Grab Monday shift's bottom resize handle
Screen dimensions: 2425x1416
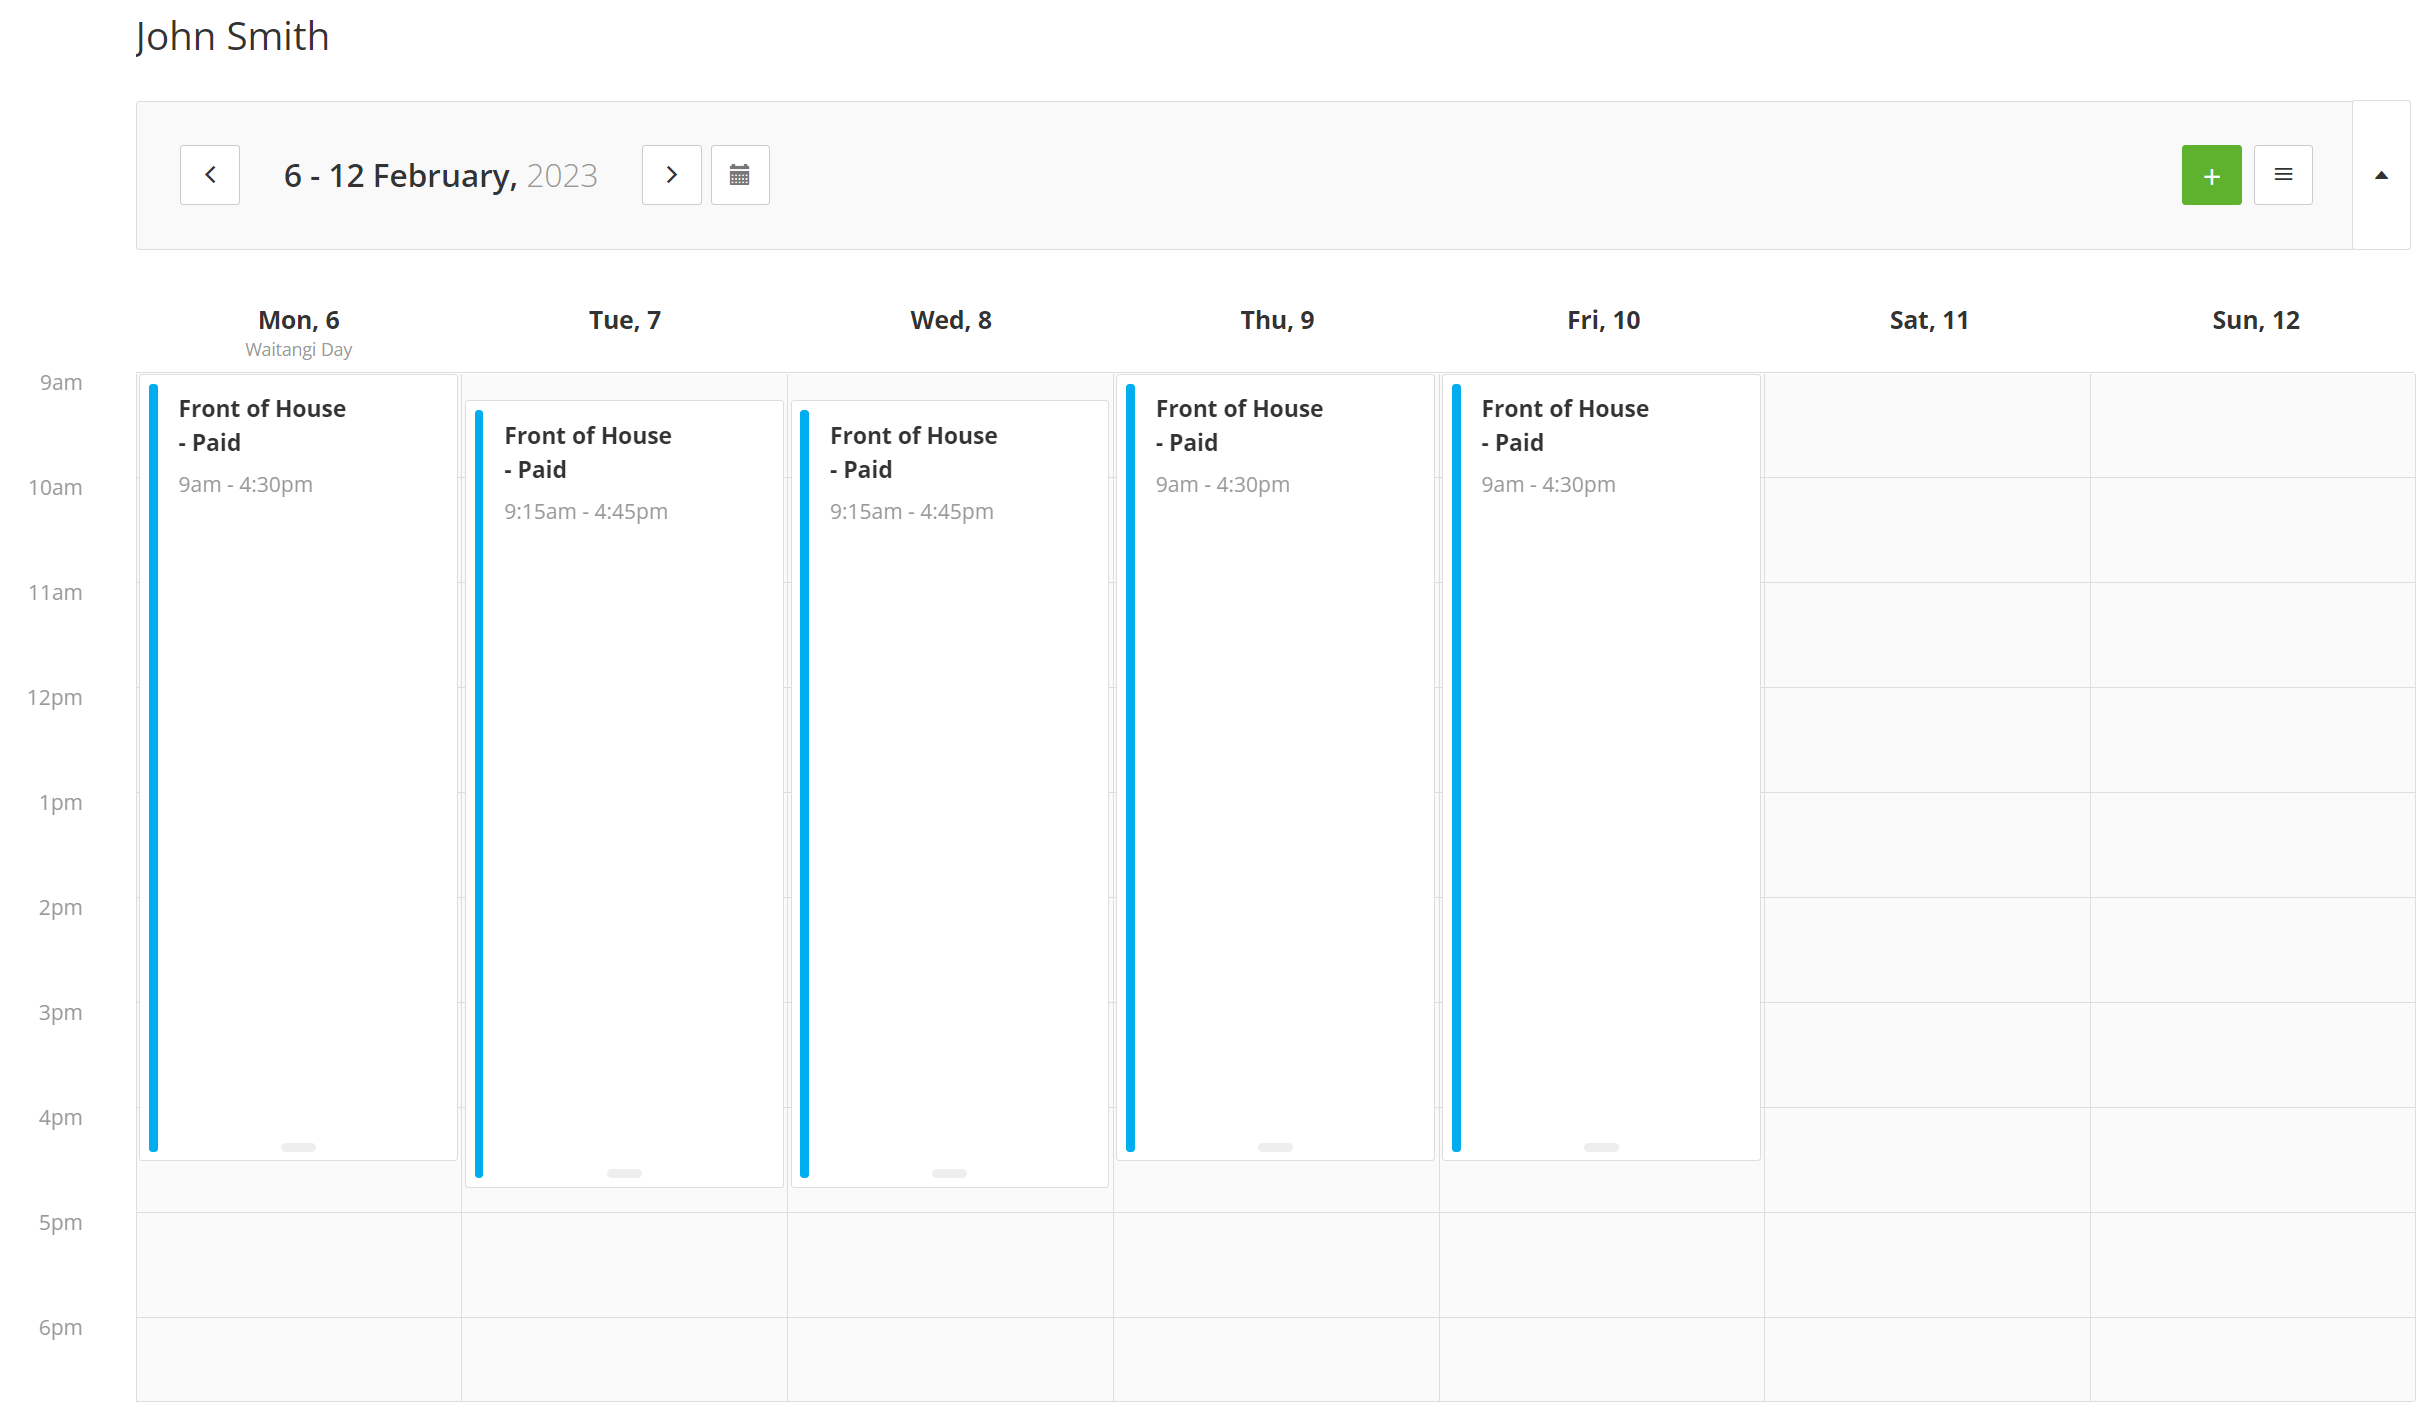298,1147
